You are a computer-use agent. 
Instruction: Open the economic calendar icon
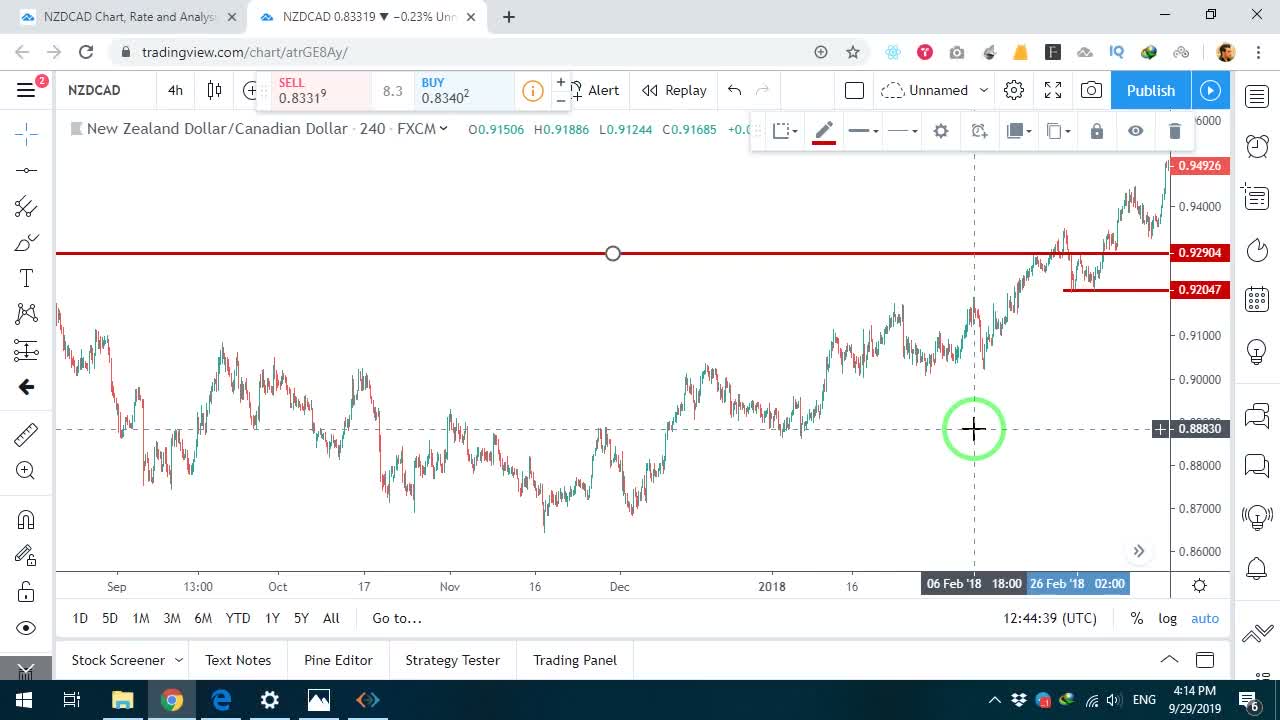pyautogui.click(x=1257, y=299)
